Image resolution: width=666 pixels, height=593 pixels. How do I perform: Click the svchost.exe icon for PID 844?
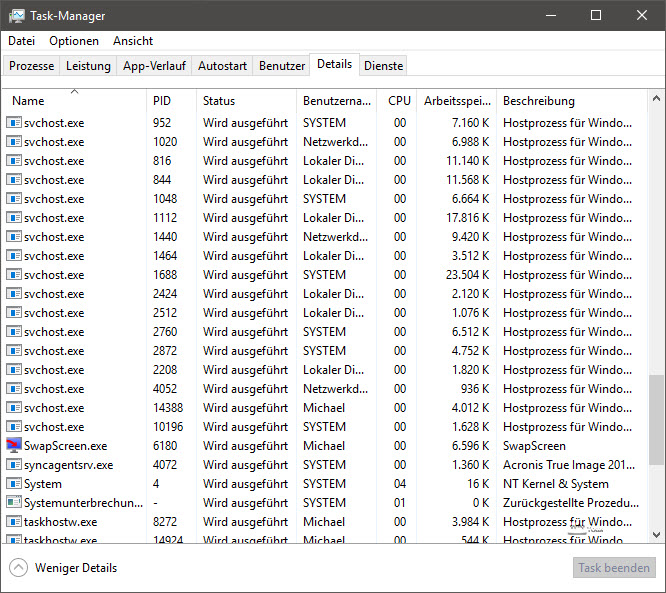click(x=14, y=180)
